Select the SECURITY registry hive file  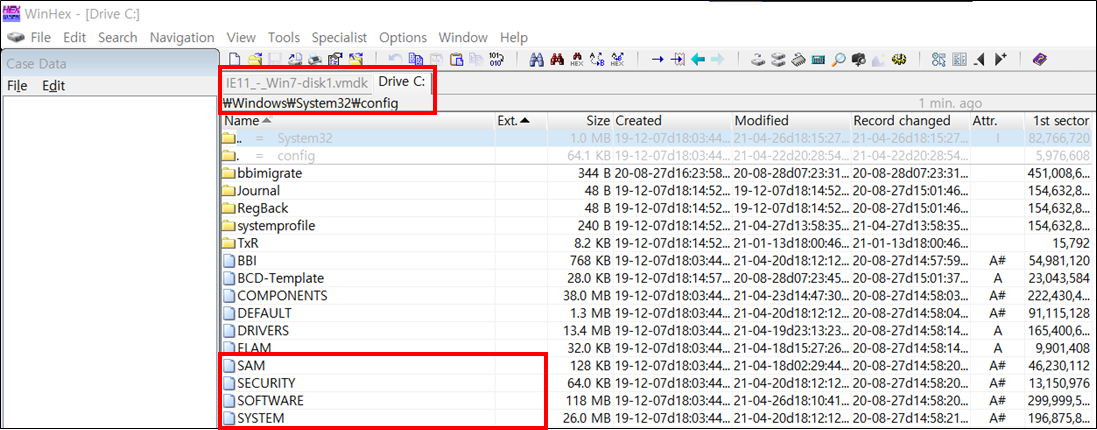click(x=658, y=383)
